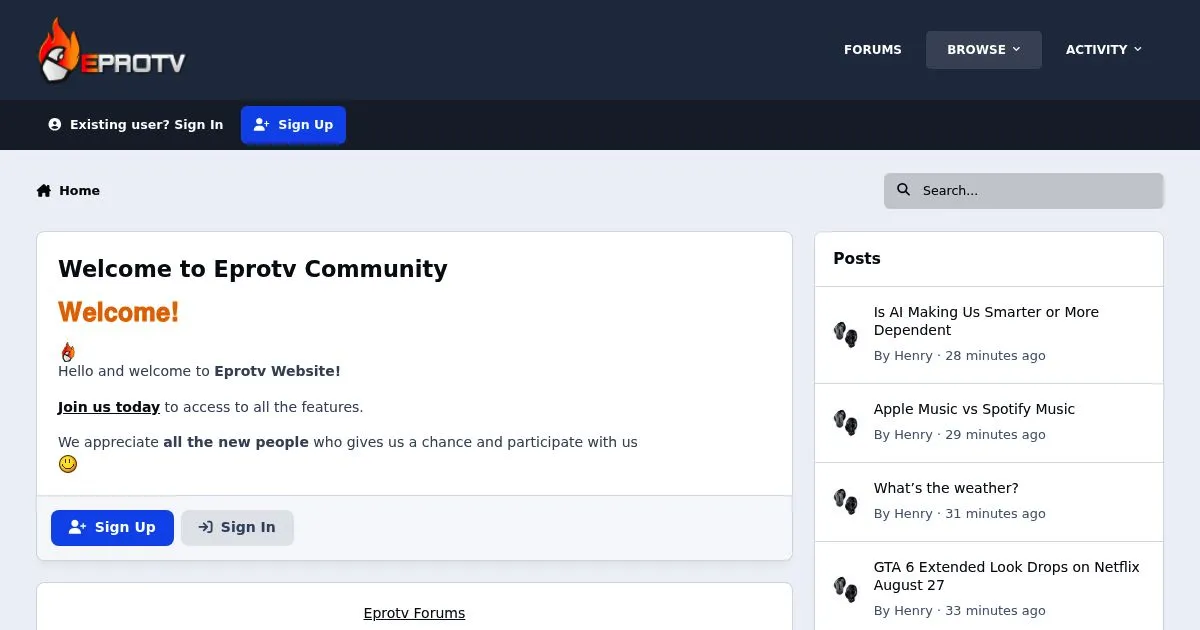Viewport: 1200px width, 630px height.
Task: Click the Home house icon in breadcrumb
Action: pyautogui.click(x=44, y=190)
